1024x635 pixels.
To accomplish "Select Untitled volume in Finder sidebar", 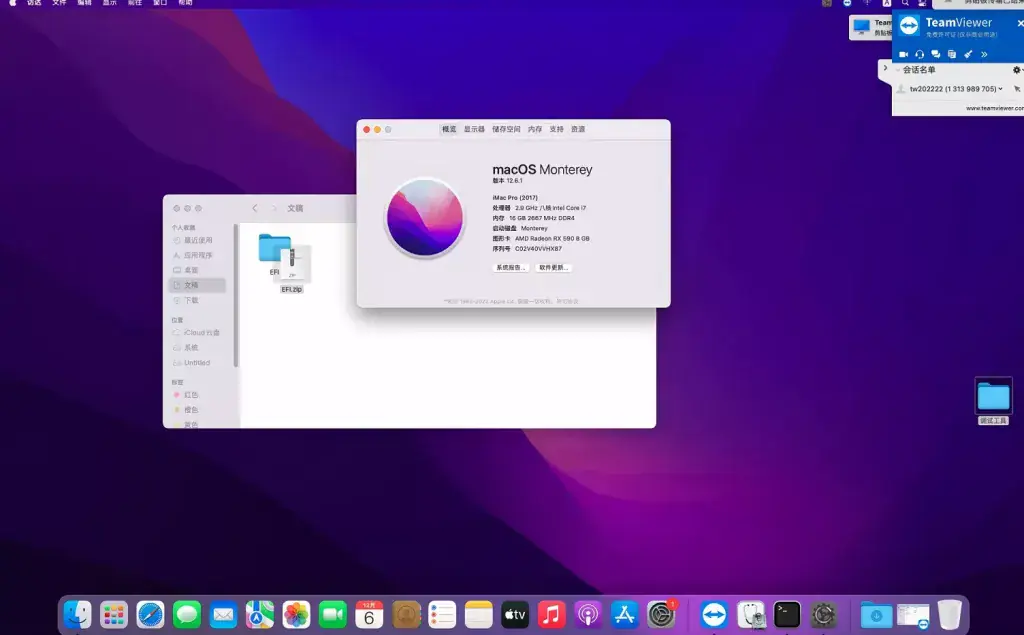I will pyautogui.click(x=198, y=363).
